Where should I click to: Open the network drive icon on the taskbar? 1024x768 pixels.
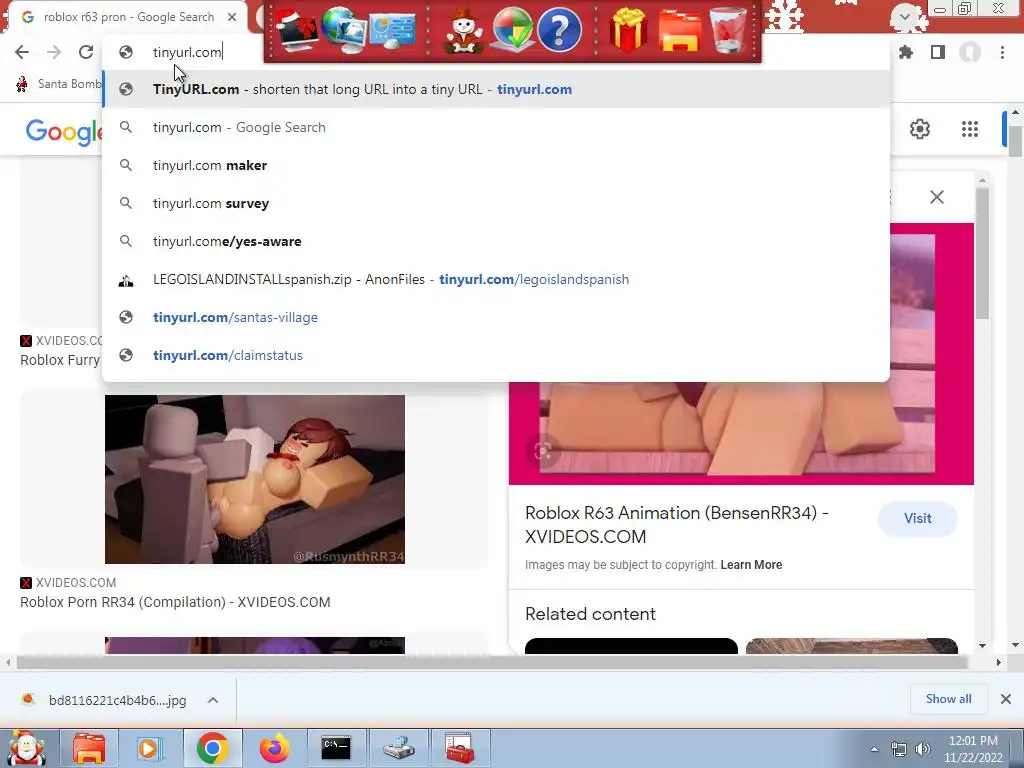[x=398, y=748]
